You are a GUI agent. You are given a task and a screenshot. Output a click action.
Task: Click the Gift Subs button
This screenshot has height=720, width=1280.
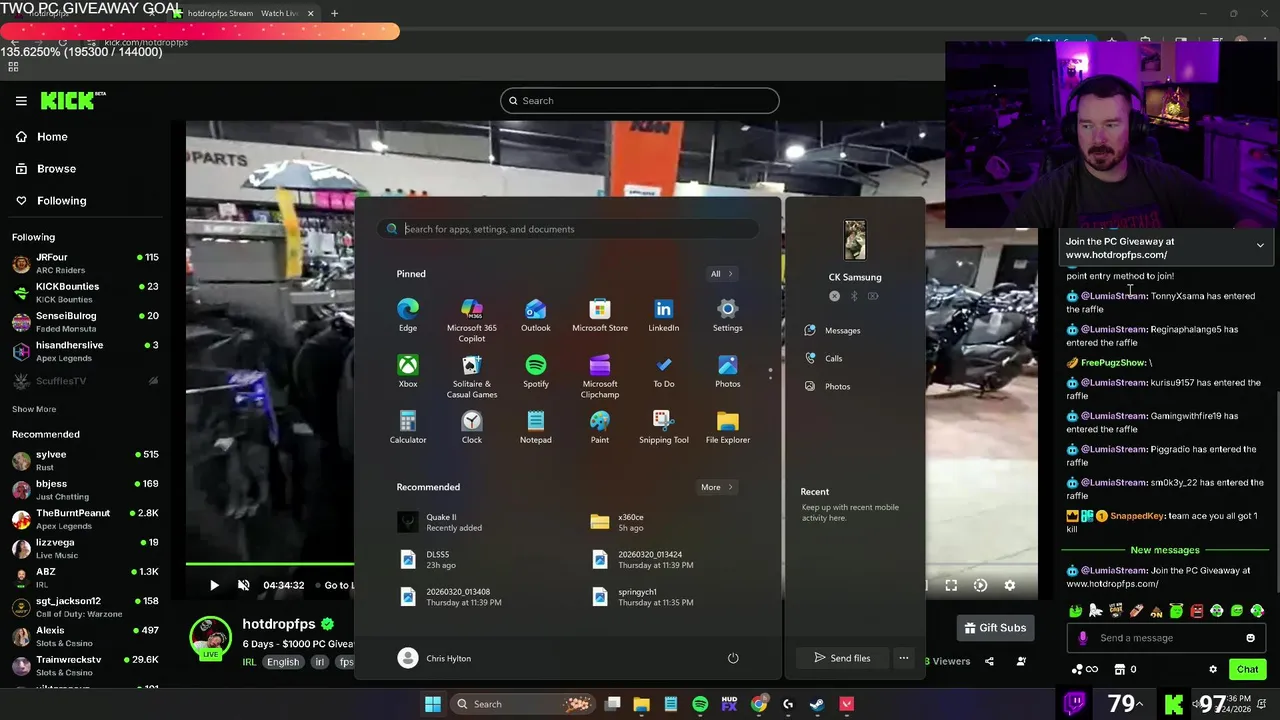(995, 628)
